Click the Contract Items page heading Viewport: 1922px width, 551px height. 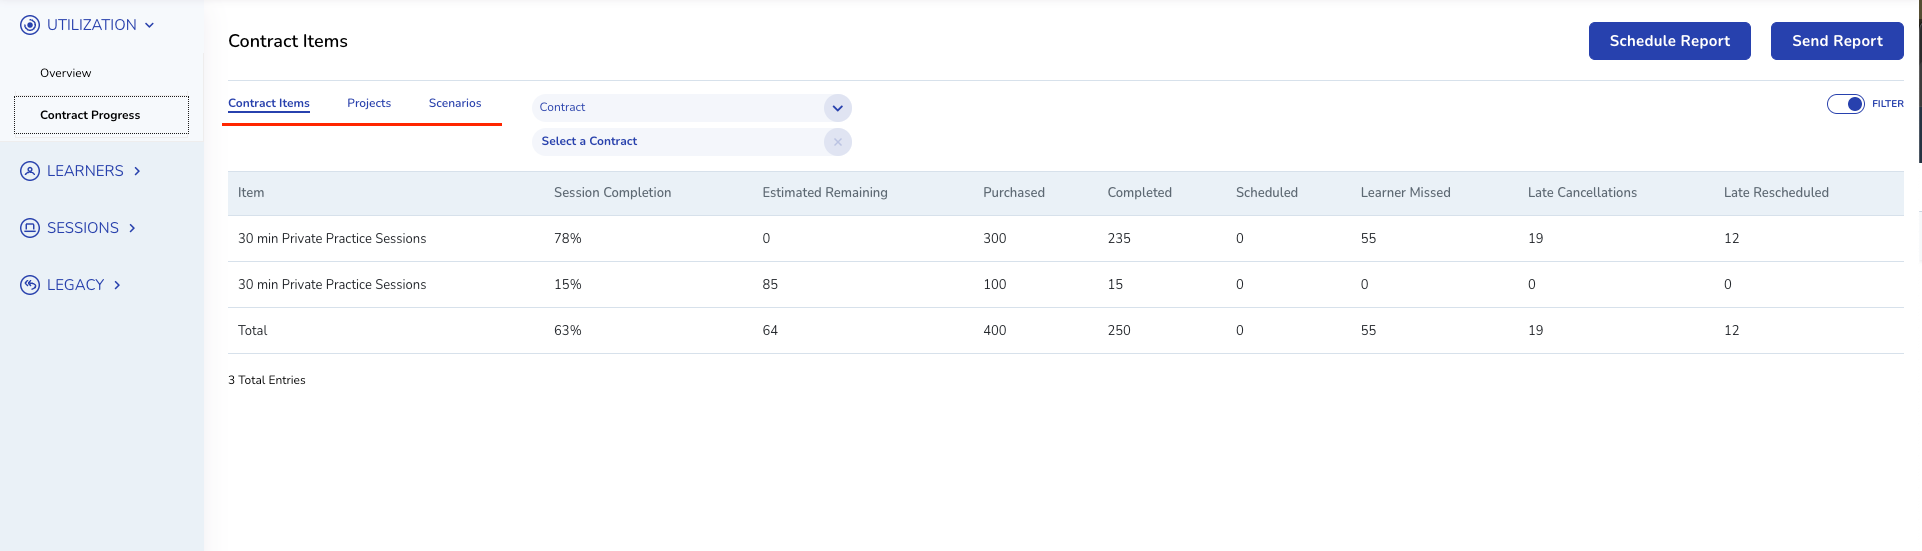pos(288,41)
